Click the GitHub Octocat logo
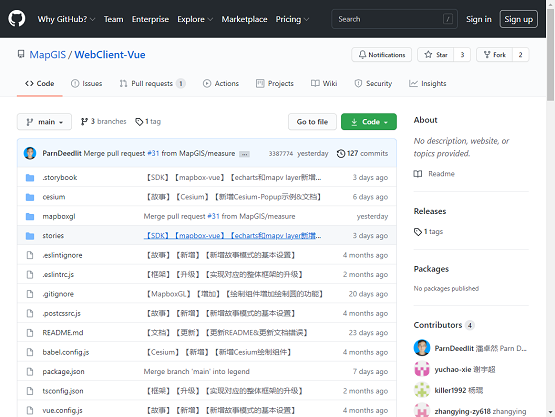The width and height of the screenshot is (555, 417). coord(17,19)
